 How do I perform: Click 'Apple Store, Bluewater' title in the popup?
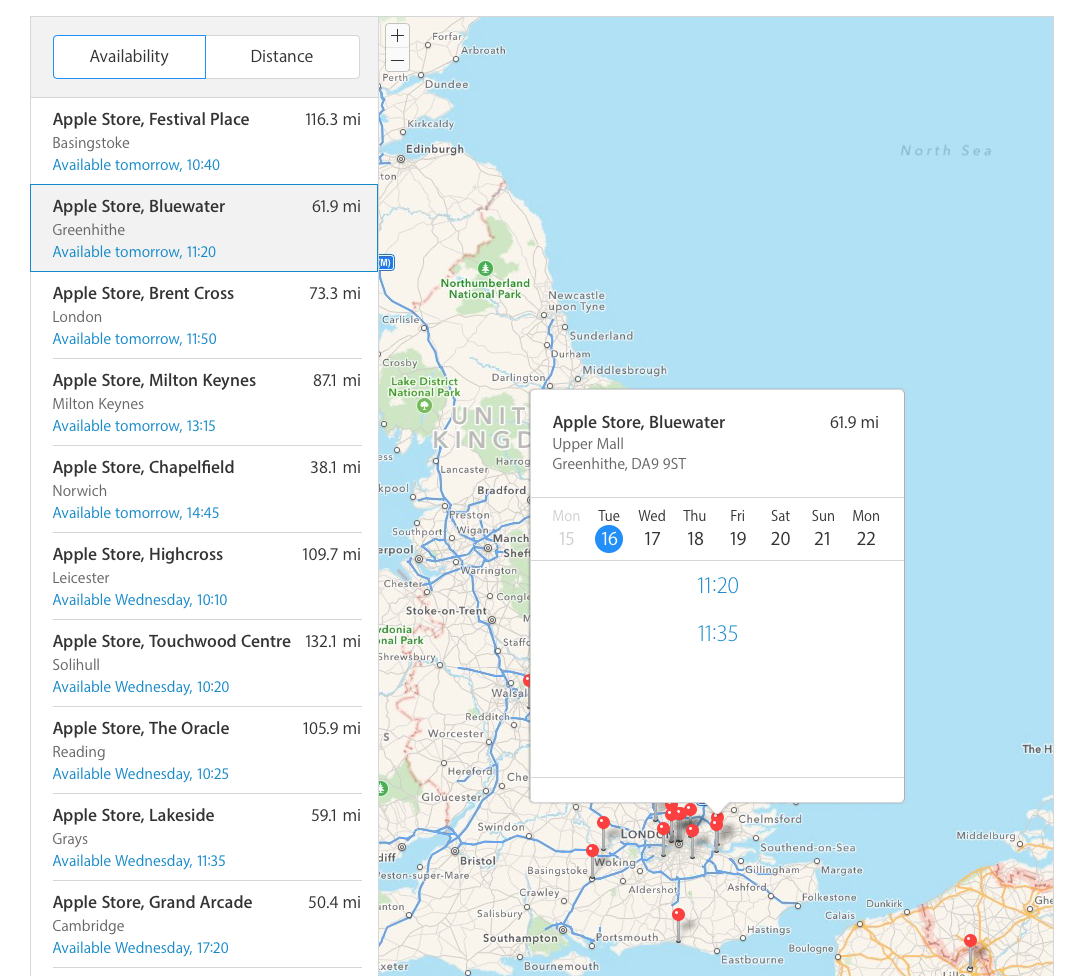638,422
